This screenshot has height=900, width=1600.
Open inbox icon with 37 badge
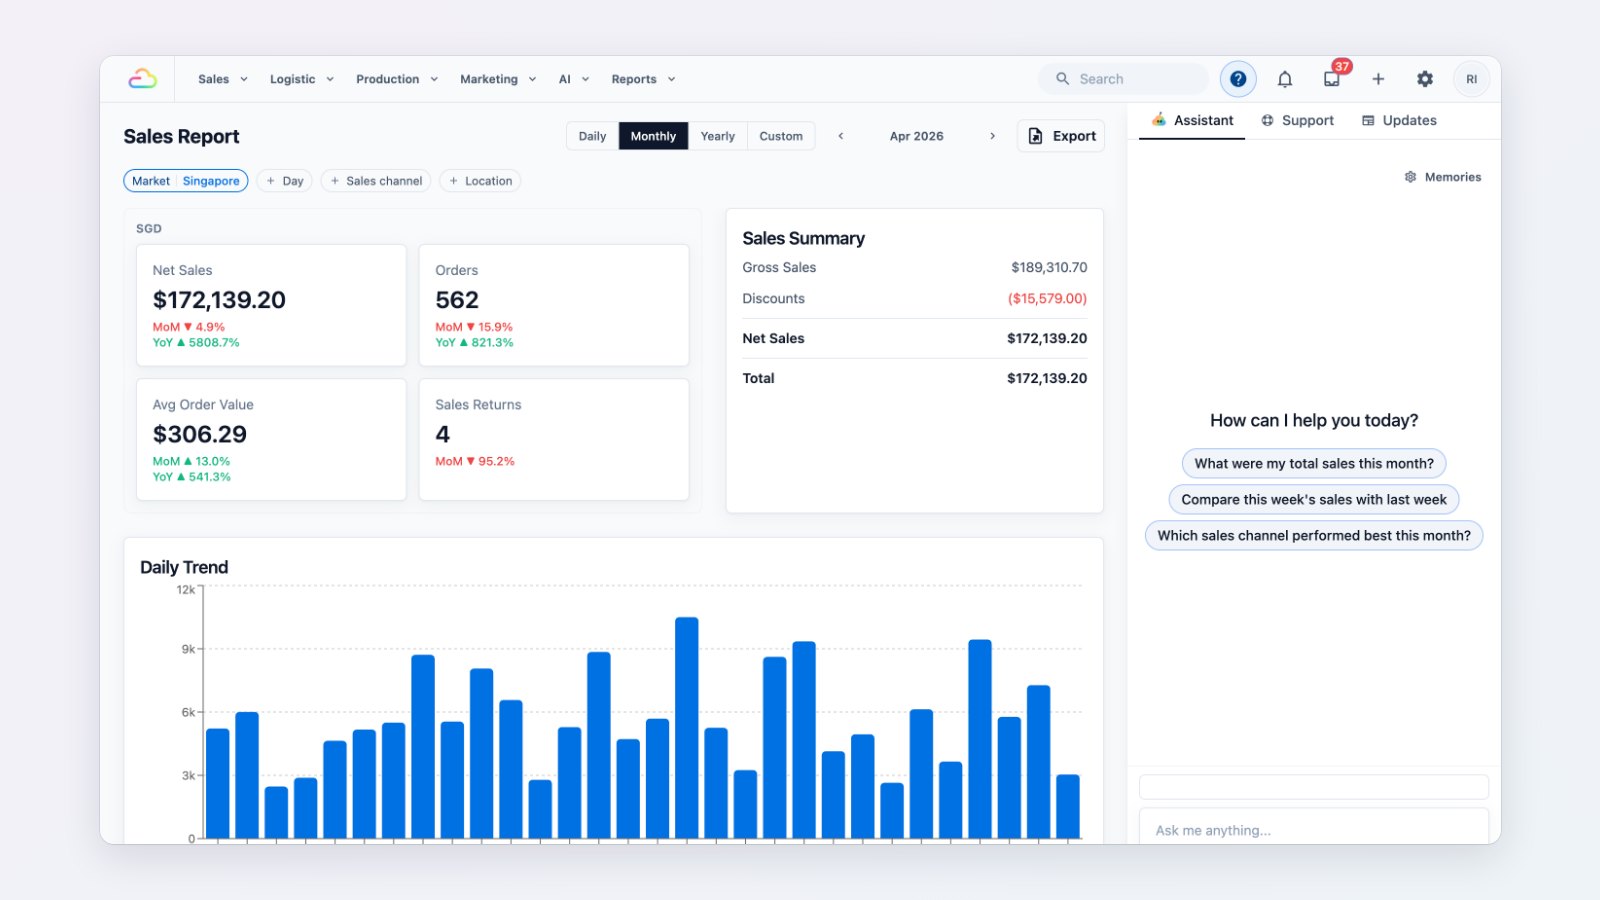tap(1333, 77)
